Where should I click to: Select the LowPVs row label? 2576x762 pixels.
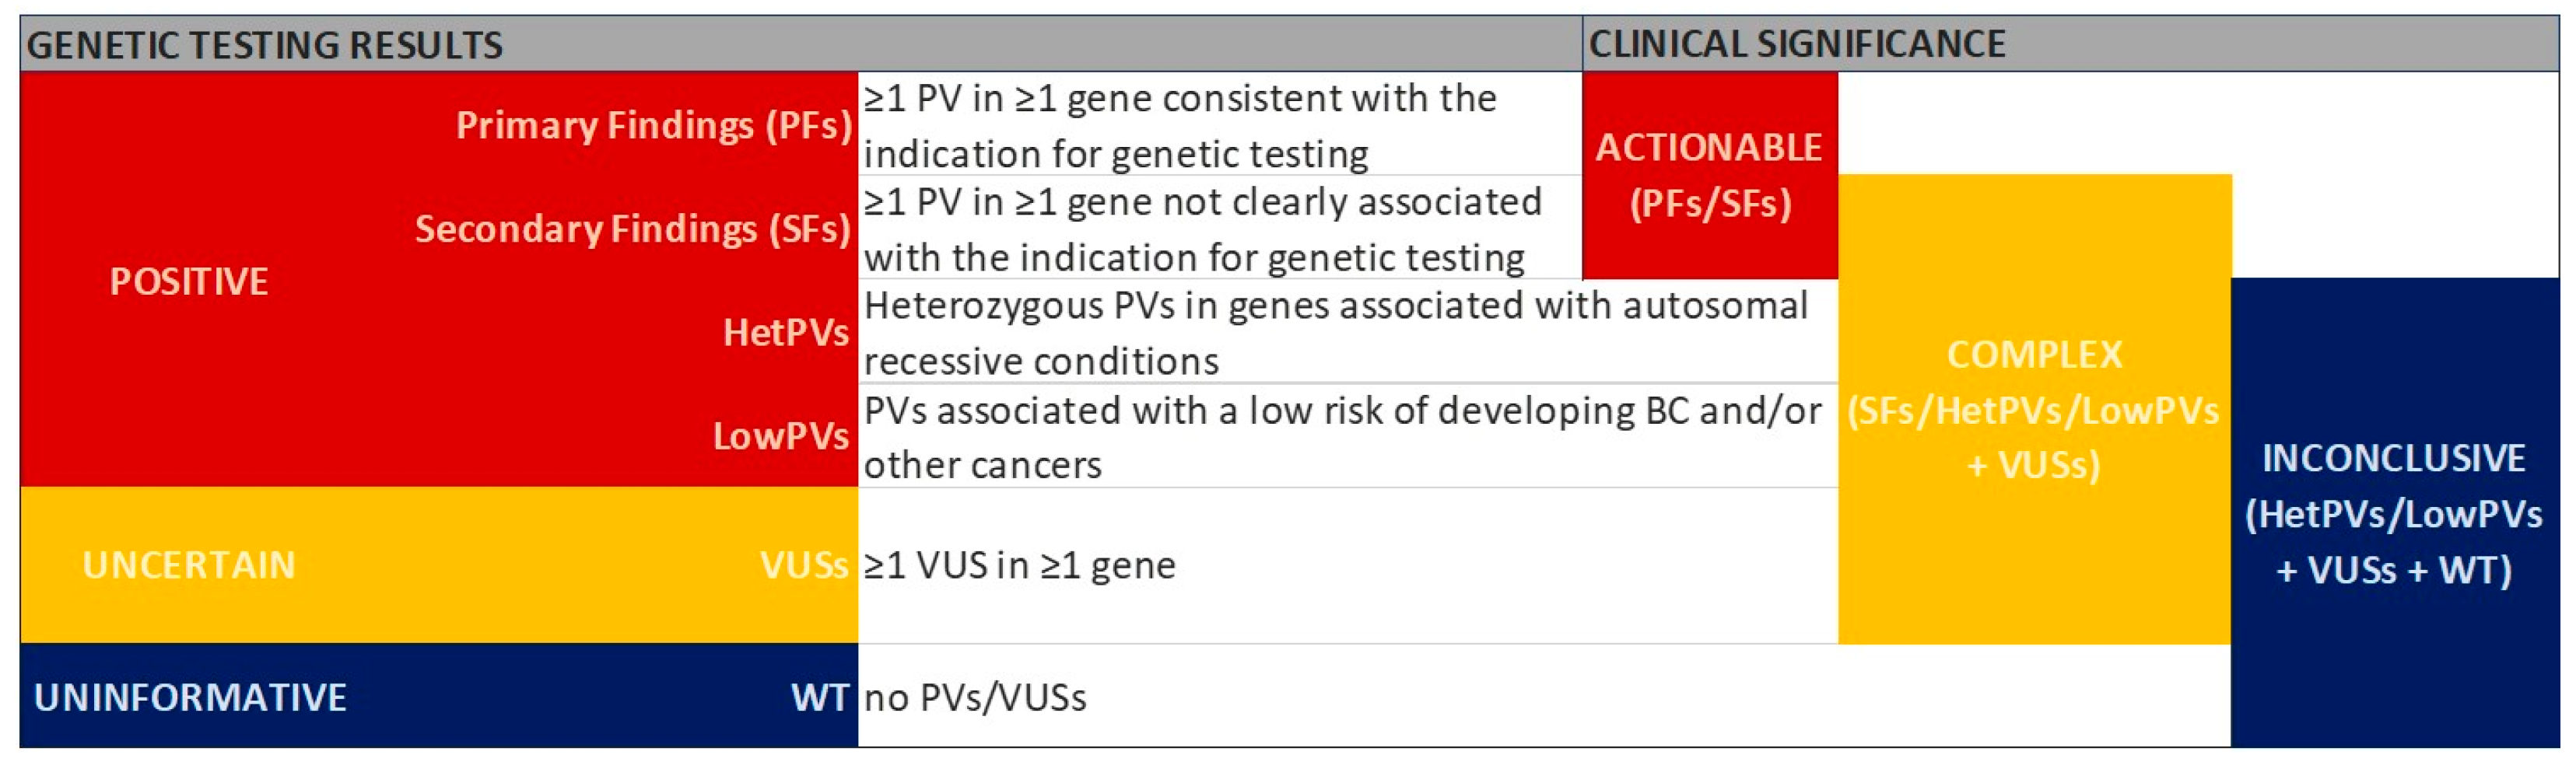click(x=780, y=436)
